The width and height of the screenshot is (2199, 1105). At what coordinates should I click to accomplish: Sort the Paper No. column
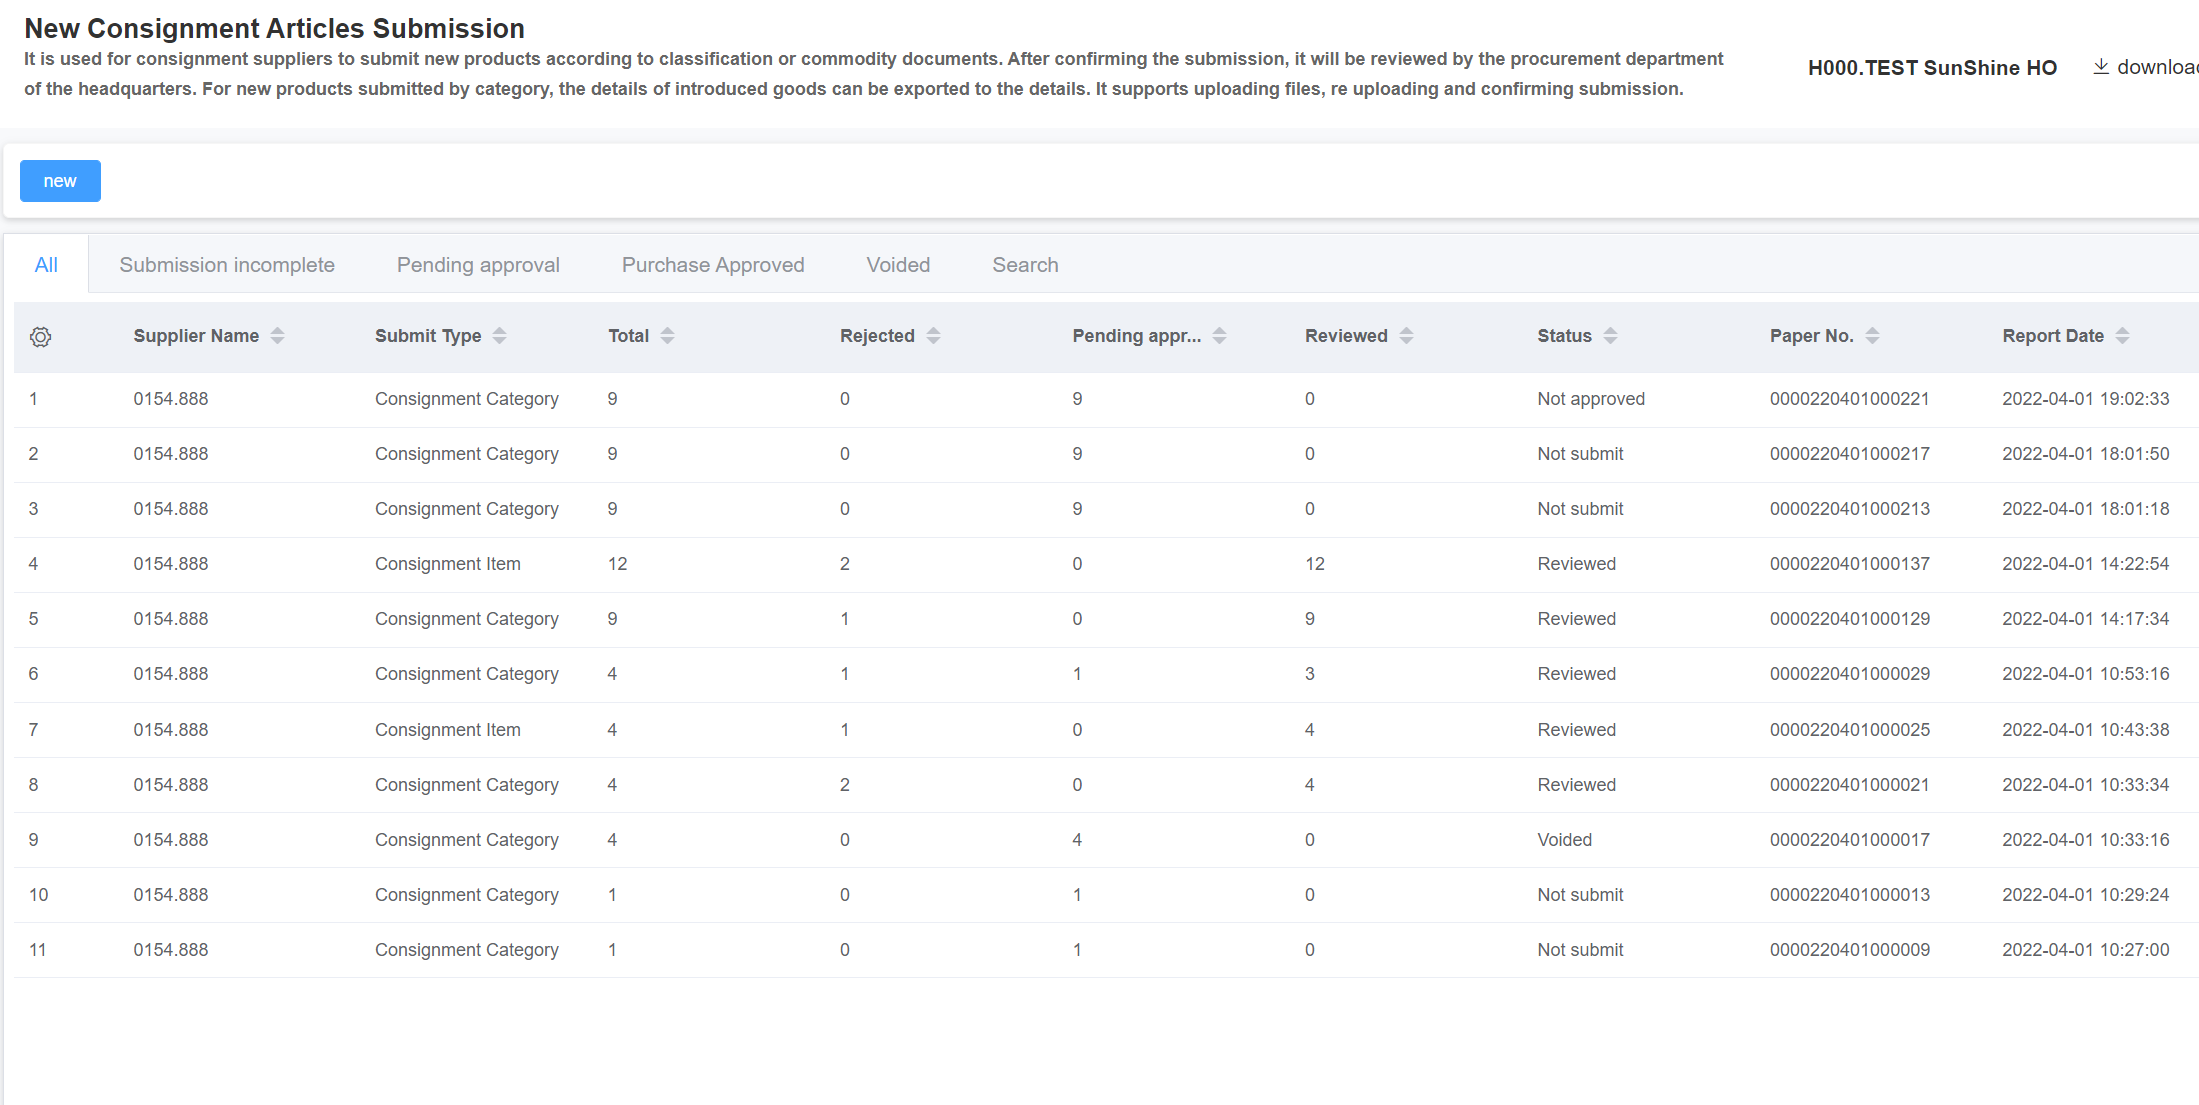(1872, 336)
